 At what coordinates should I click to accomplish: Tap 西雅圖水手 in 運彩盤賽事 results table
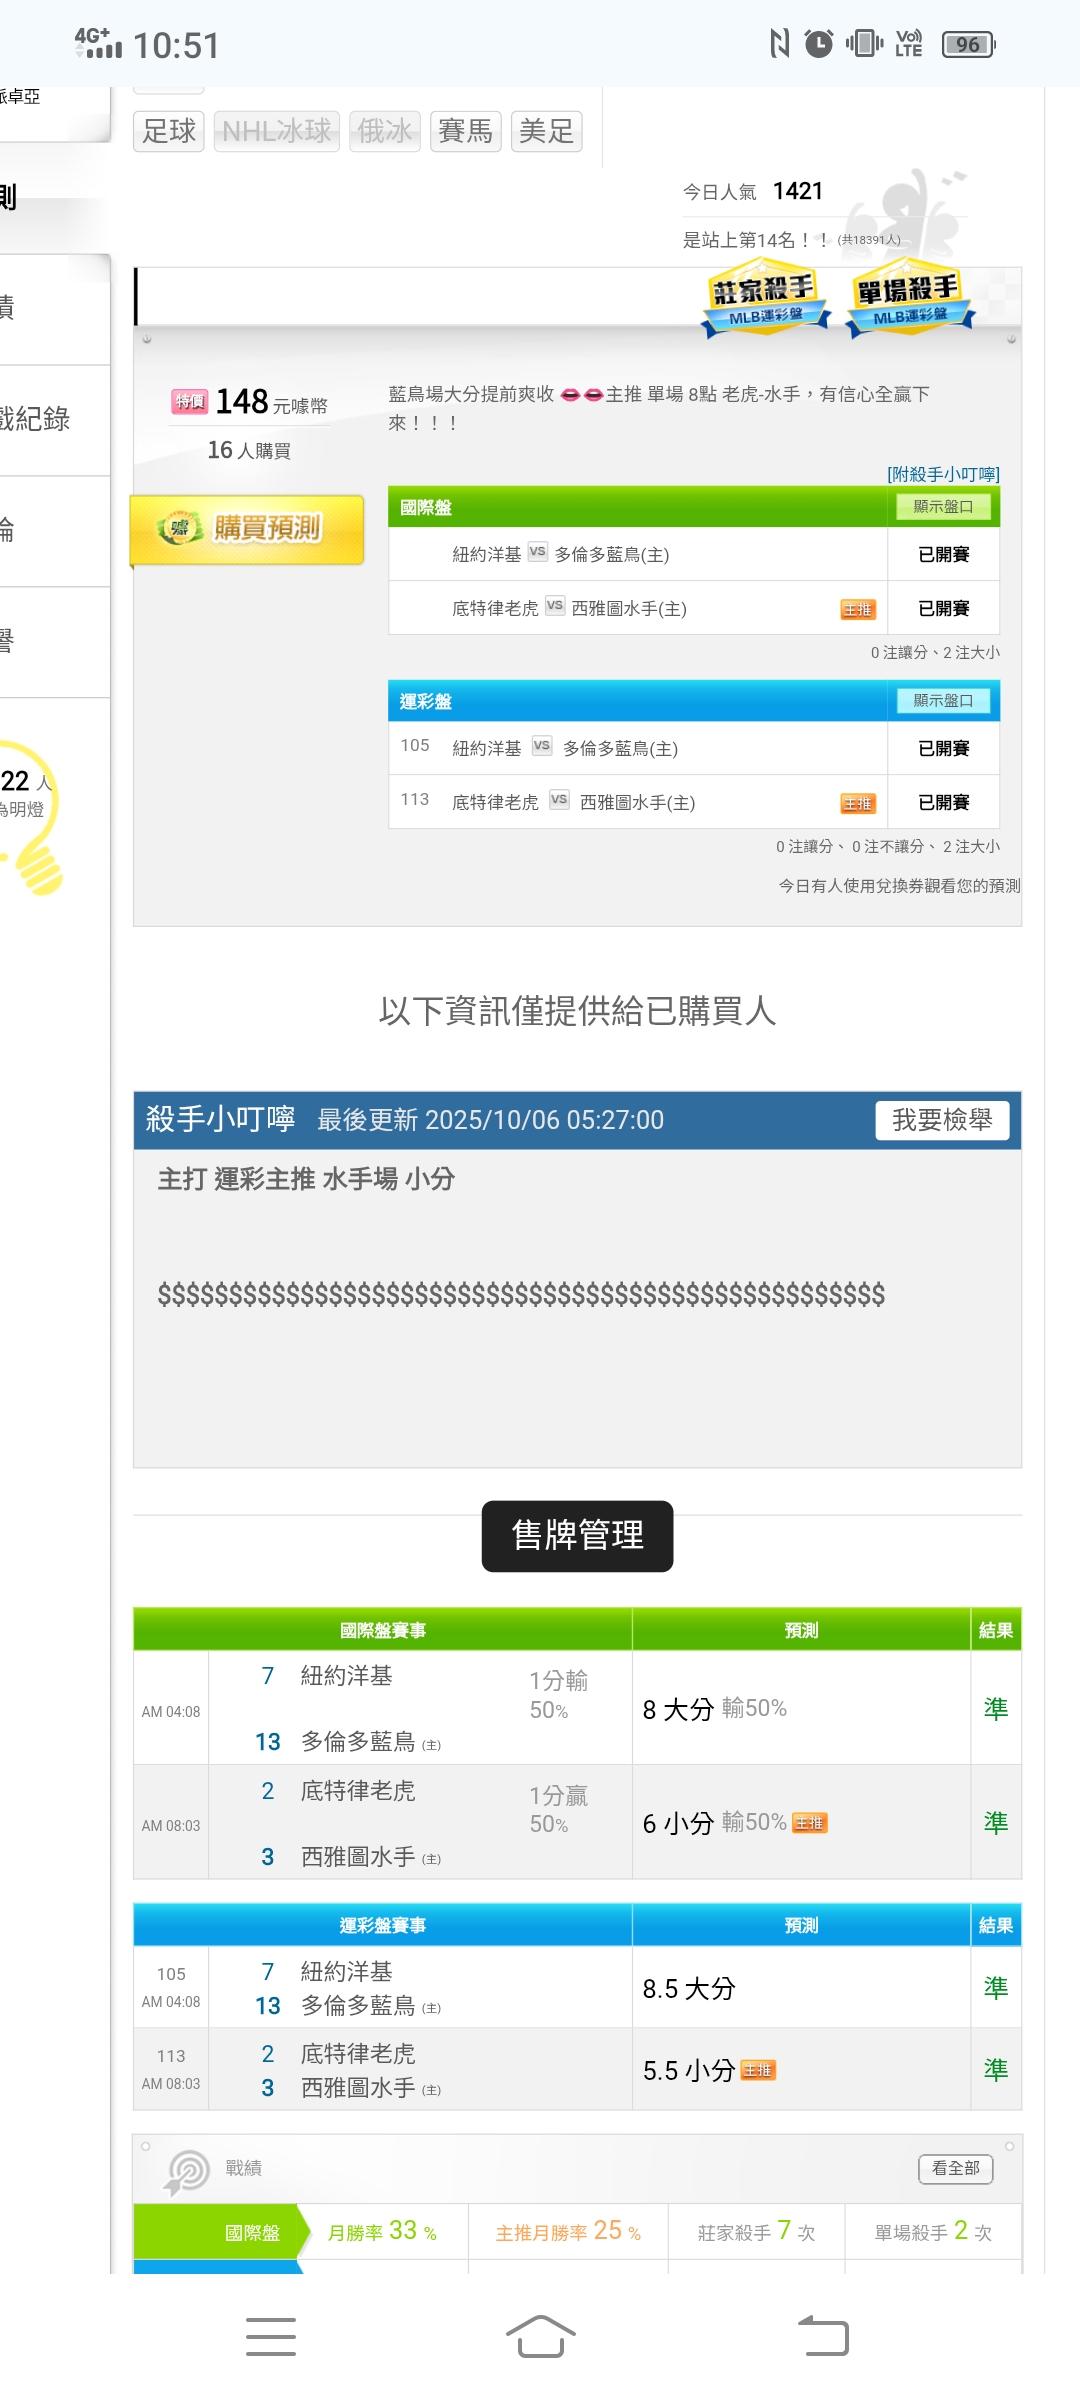tap(358, 2088)
